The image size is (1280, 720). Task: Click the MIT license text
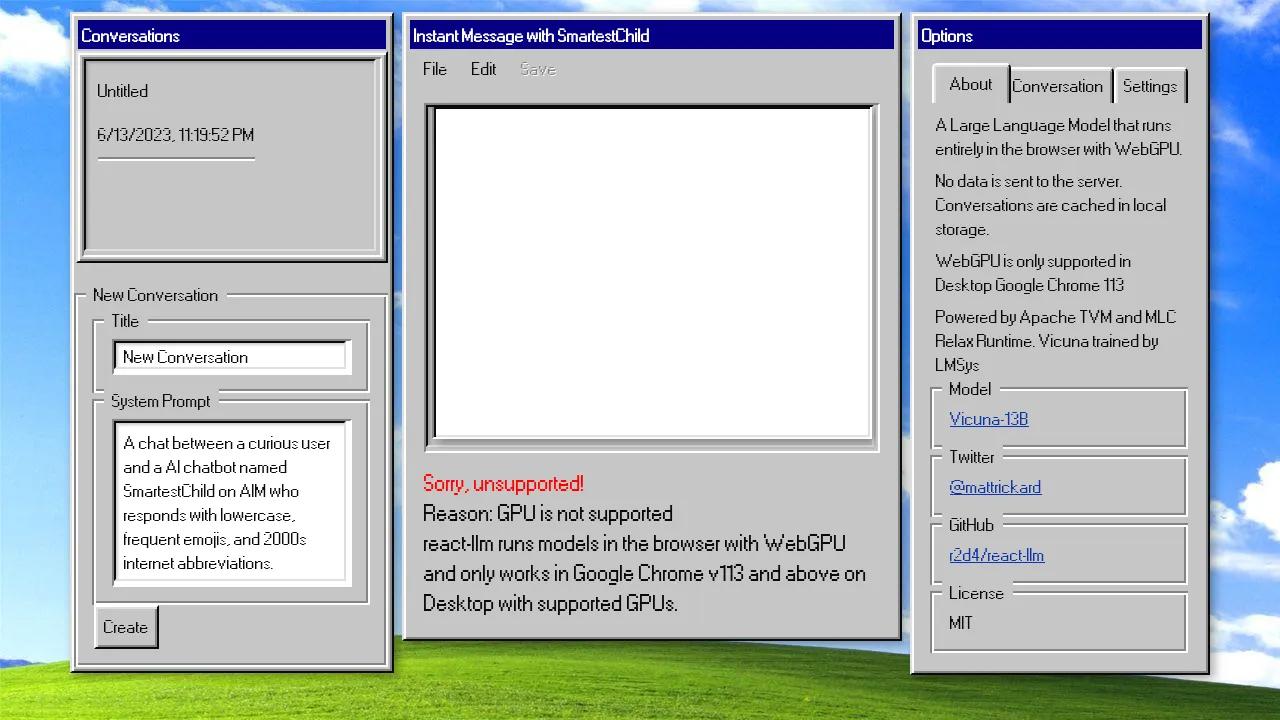[x=961, y=623]
